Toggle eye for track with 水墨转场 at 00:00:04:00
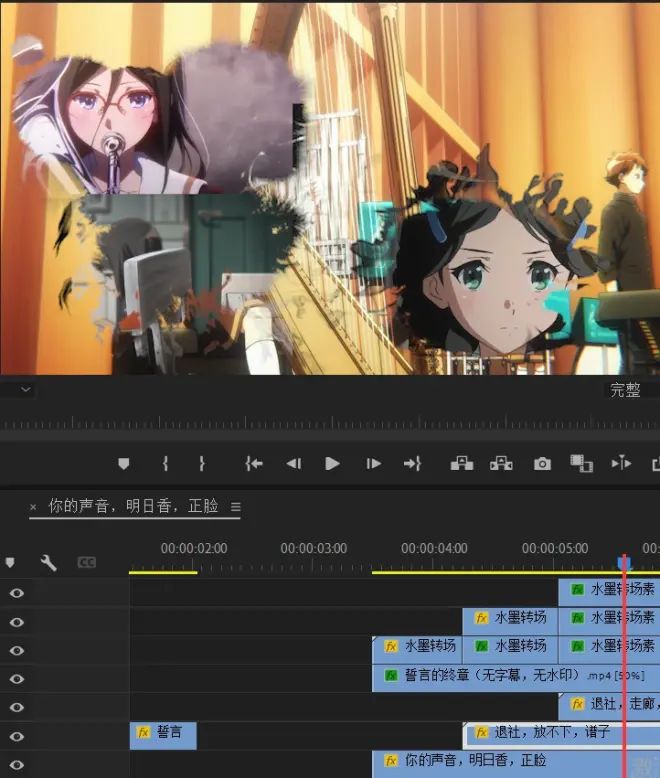Screen dimensions: 660x778 coord(16,650)
